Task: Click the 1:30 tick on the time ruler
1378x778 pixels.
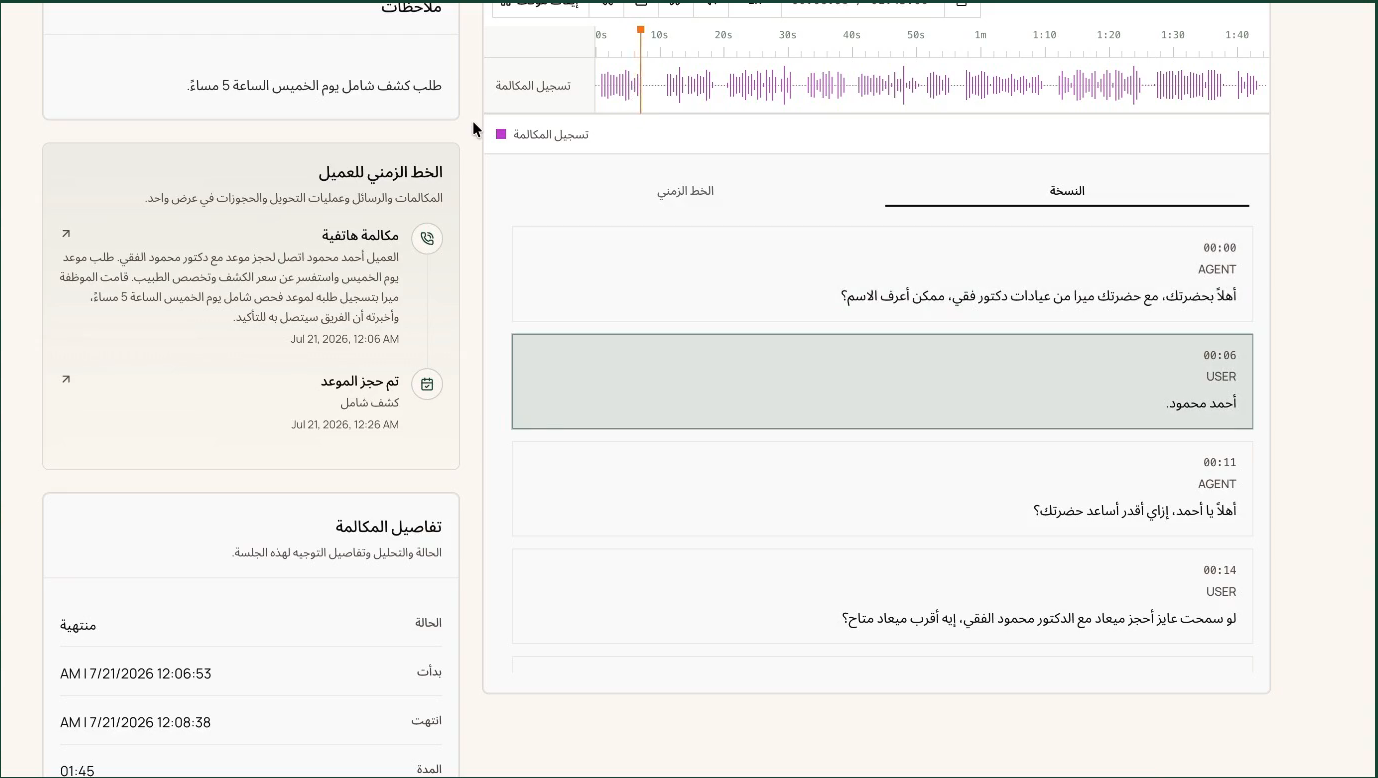Action: click(1172, 35)
